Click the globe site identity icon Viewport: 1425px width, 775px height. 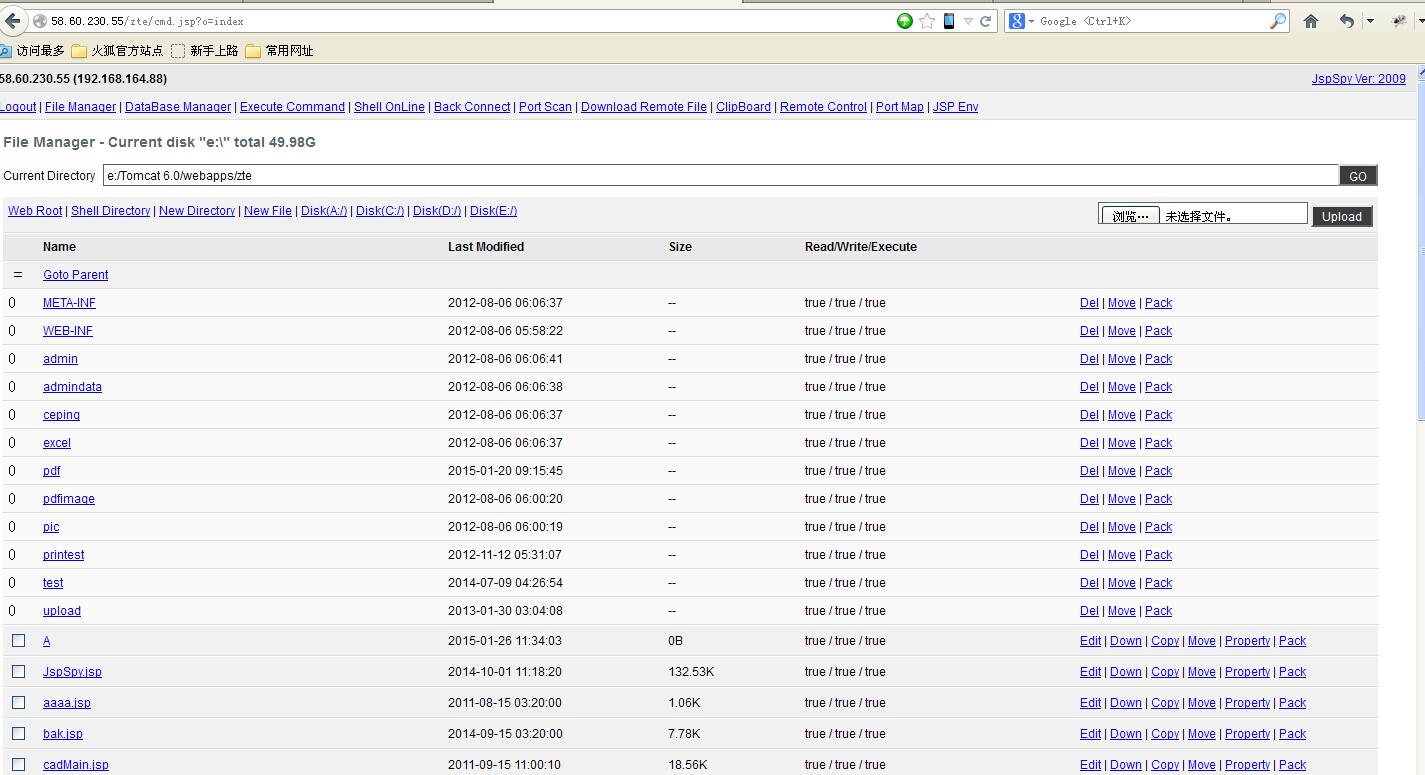coord(40,21)
